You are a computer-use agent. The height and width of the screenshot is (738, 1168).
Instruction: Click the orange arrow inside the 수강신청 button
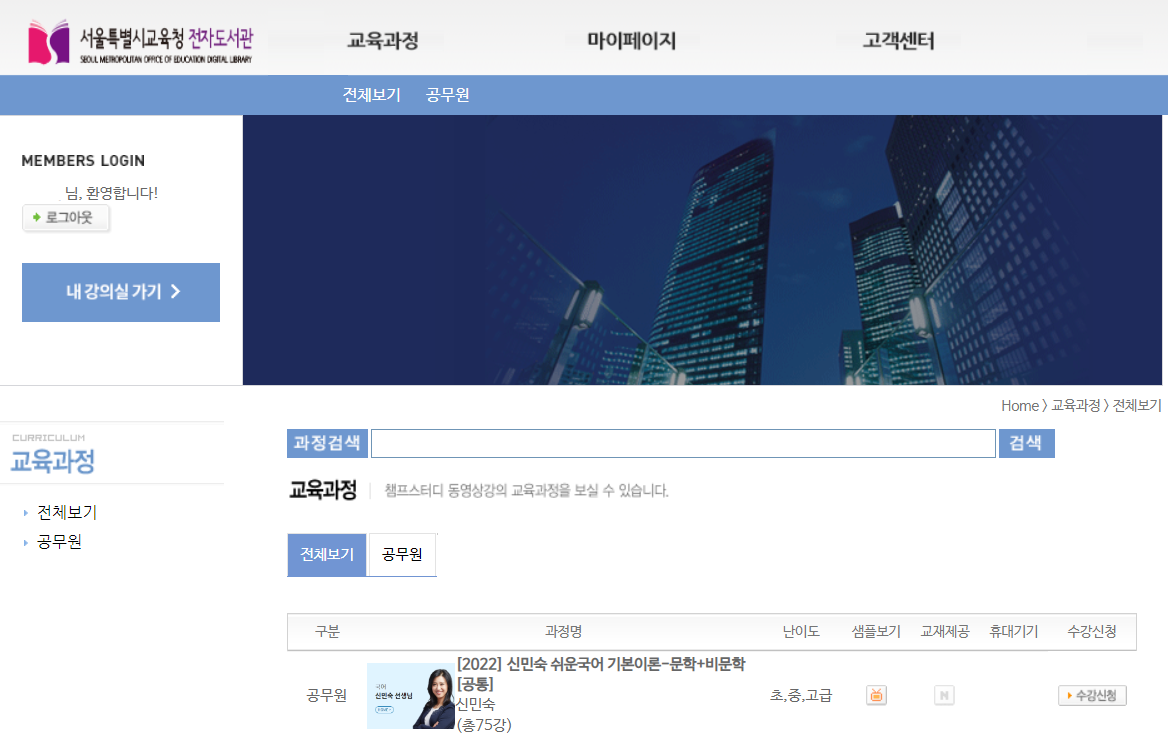coord(1072,695)
